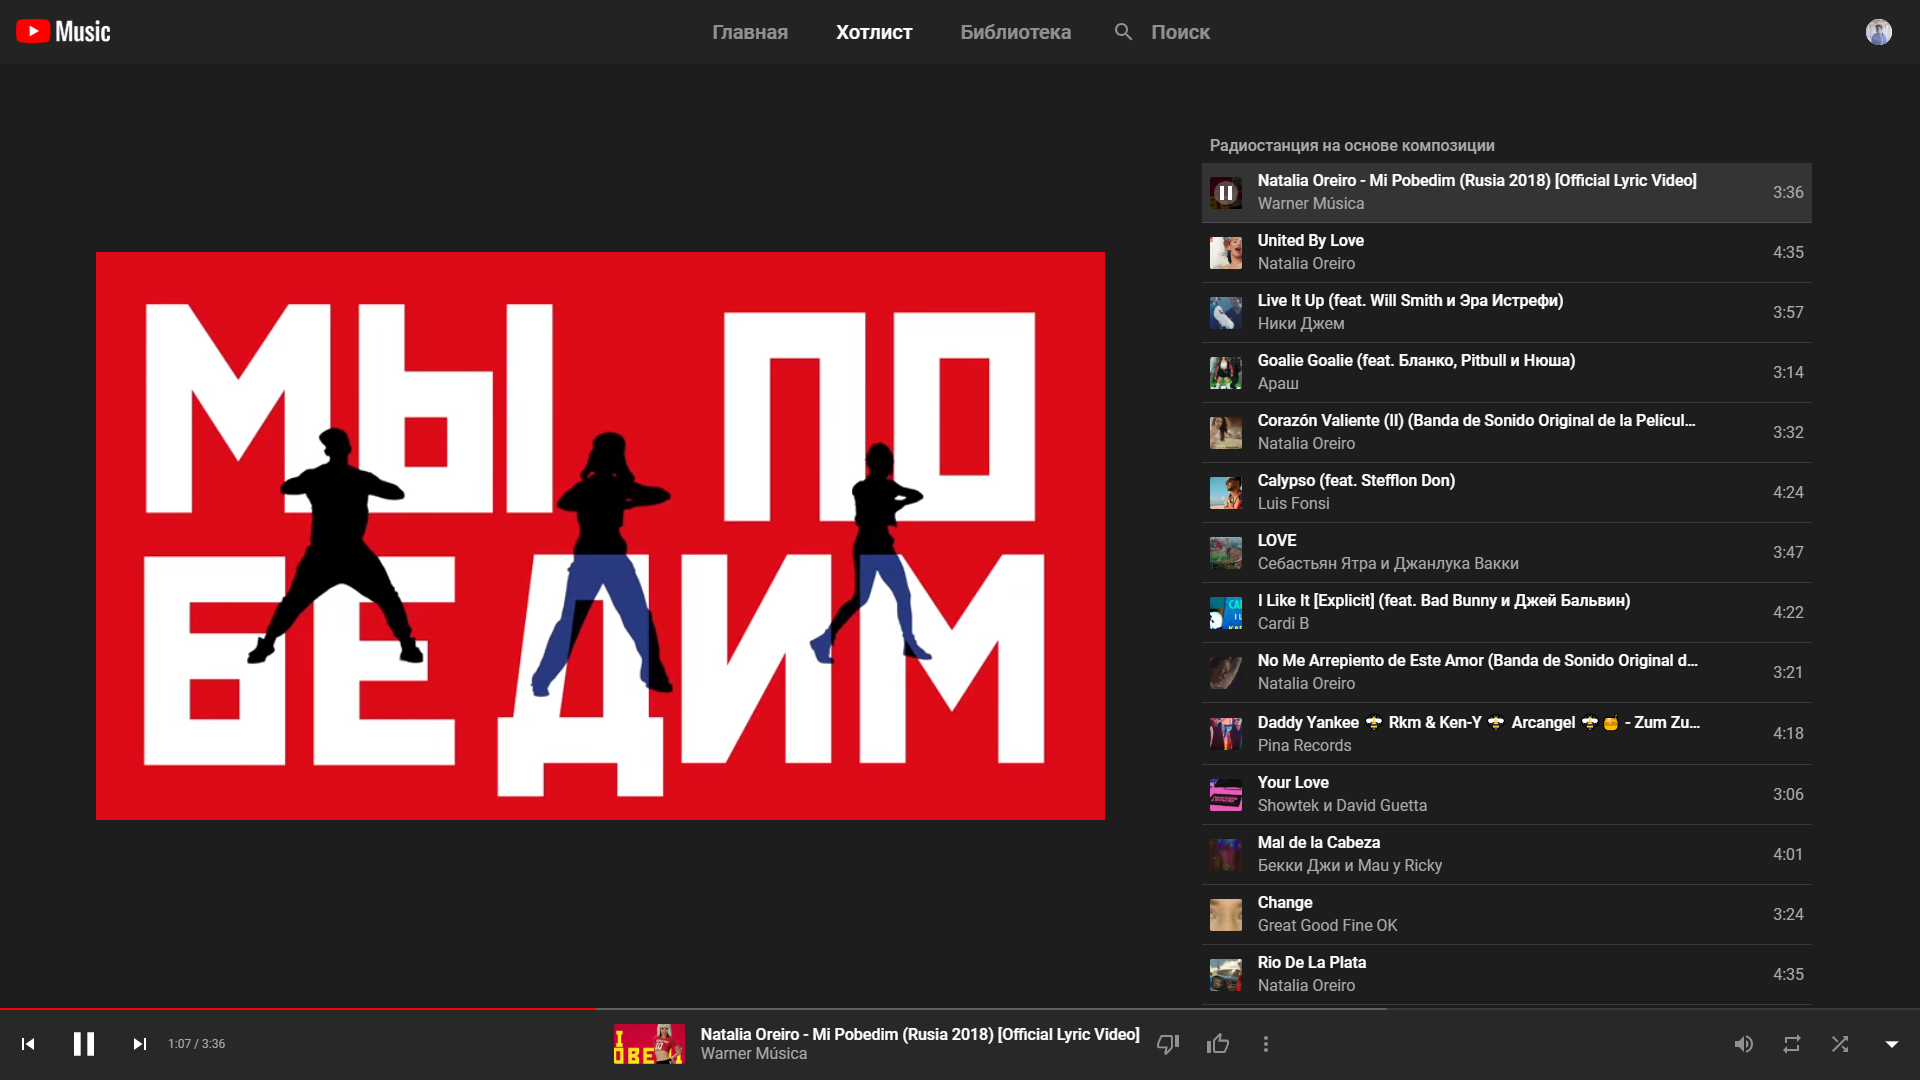
Task: Click the Радиостанция на основе композиции heading
Action: coord(1352,146)
